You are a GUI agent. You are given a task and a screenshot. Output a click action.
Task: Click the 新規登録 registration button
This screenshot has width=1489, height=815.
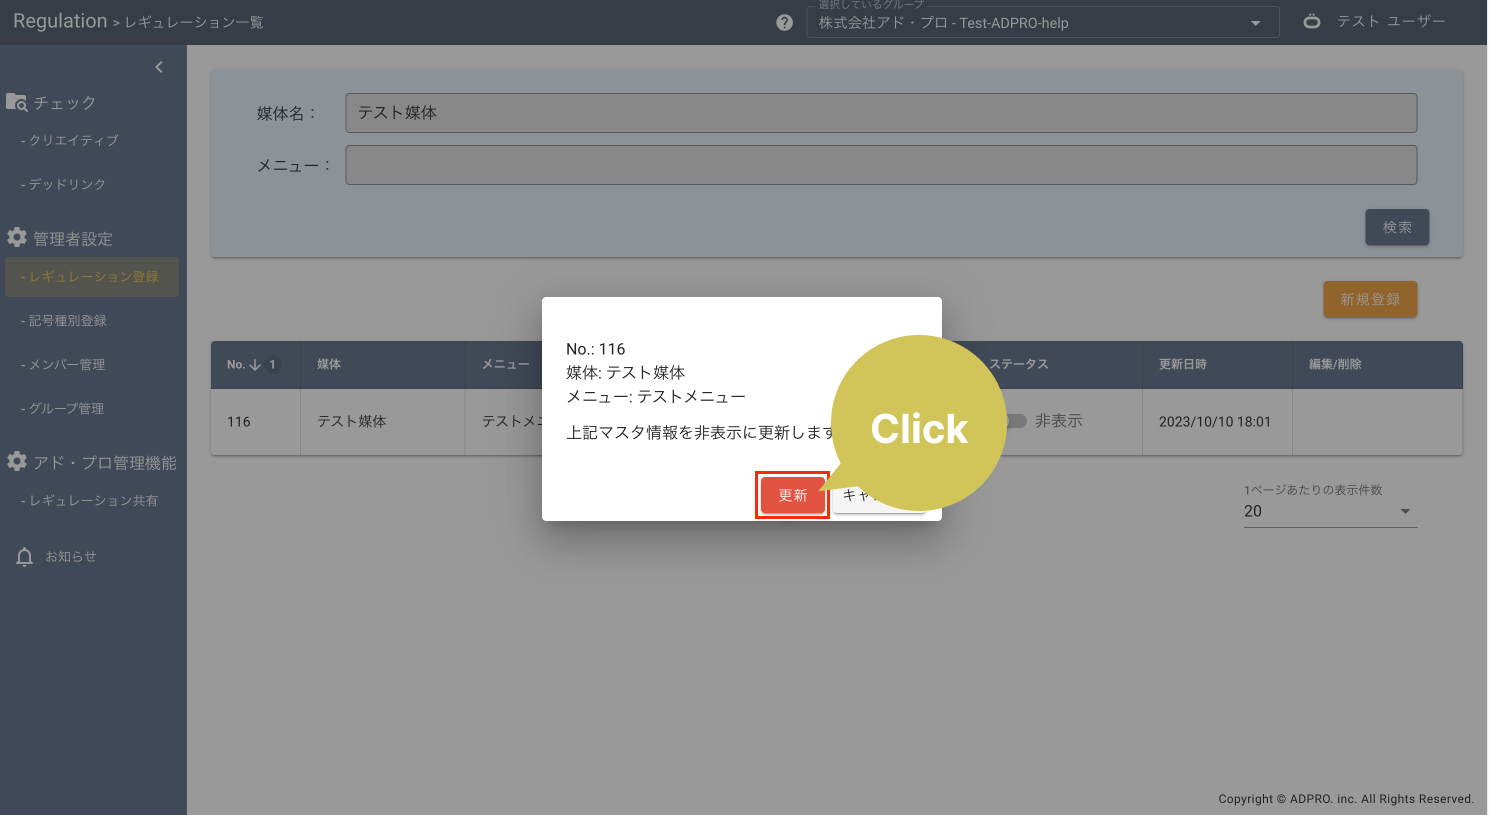1370,299
